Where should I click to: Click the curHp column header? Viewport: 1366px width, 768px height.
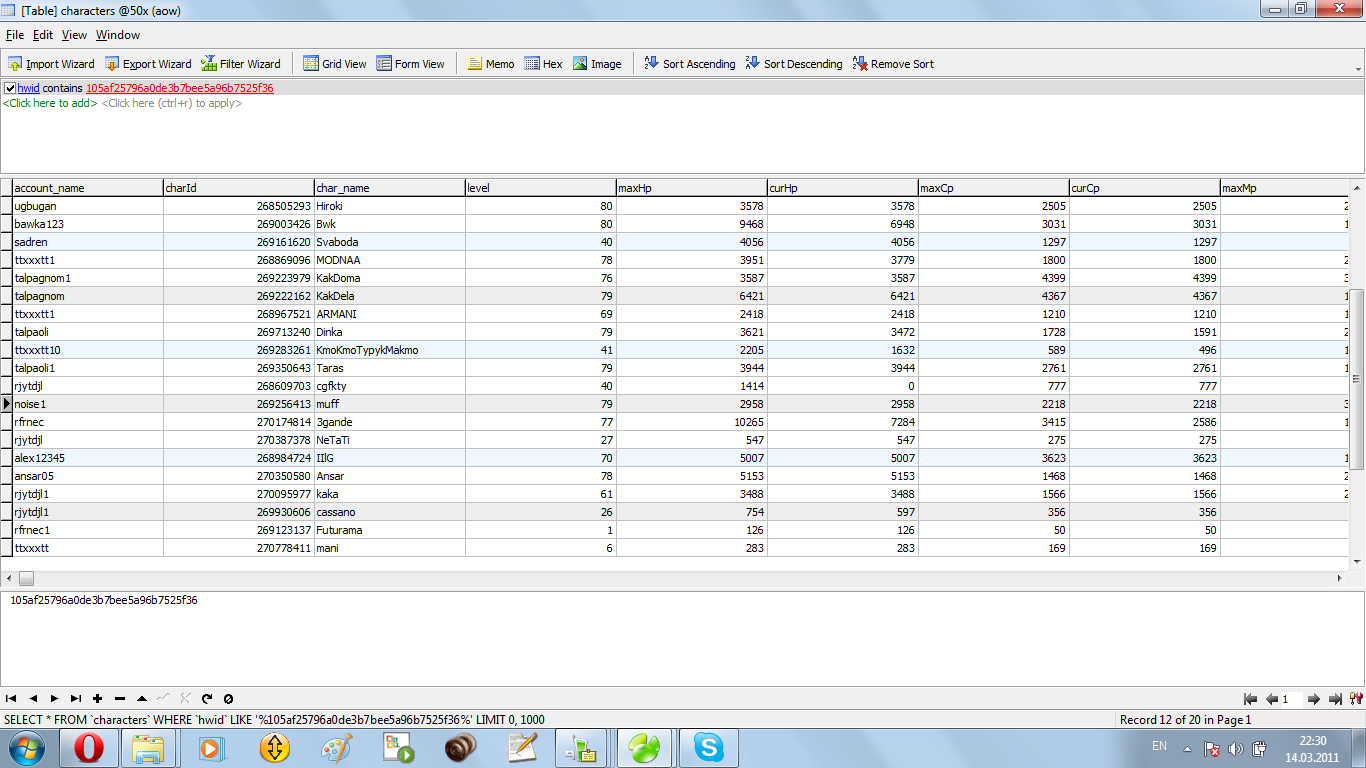(x=842, y=188)
